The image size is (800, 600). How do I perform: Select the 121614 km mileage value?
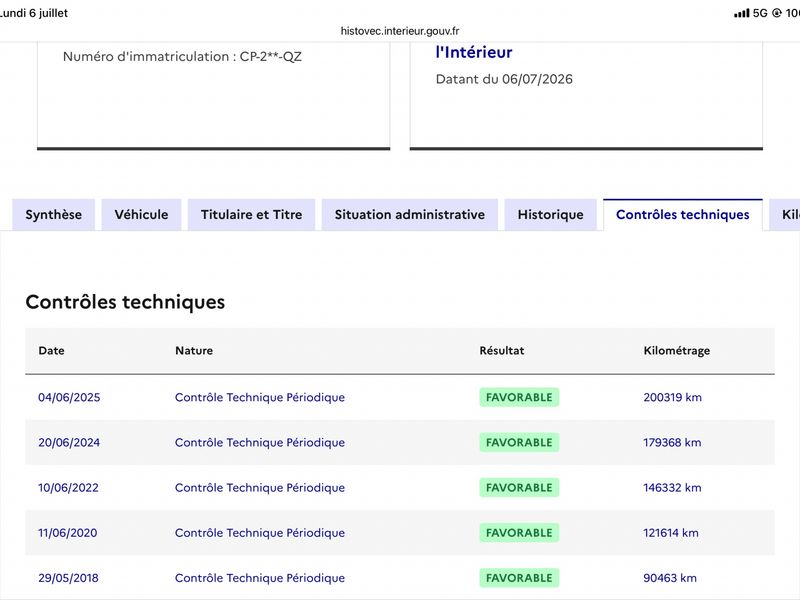tap(670, 533)
